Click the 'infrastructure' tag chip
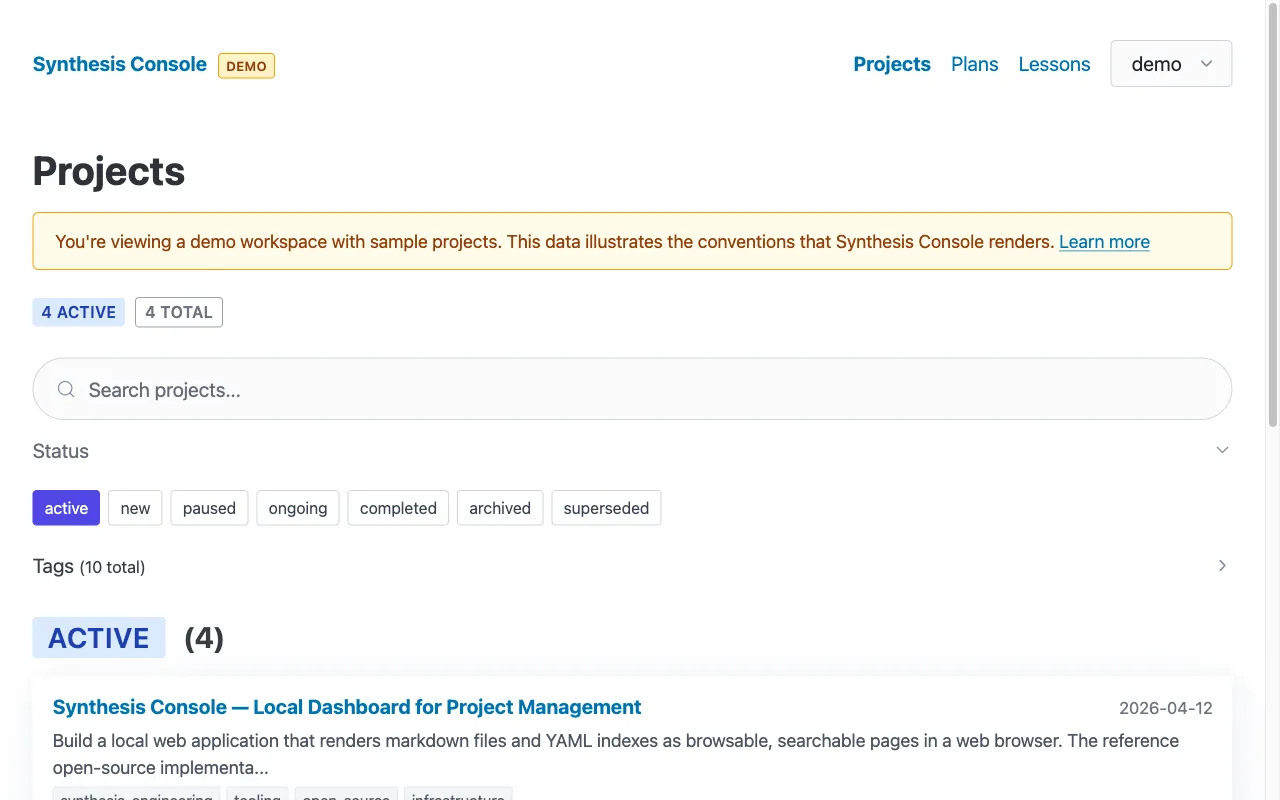Image resolution: width=1280 pixels, height=800 pixels. click(458, 796)
